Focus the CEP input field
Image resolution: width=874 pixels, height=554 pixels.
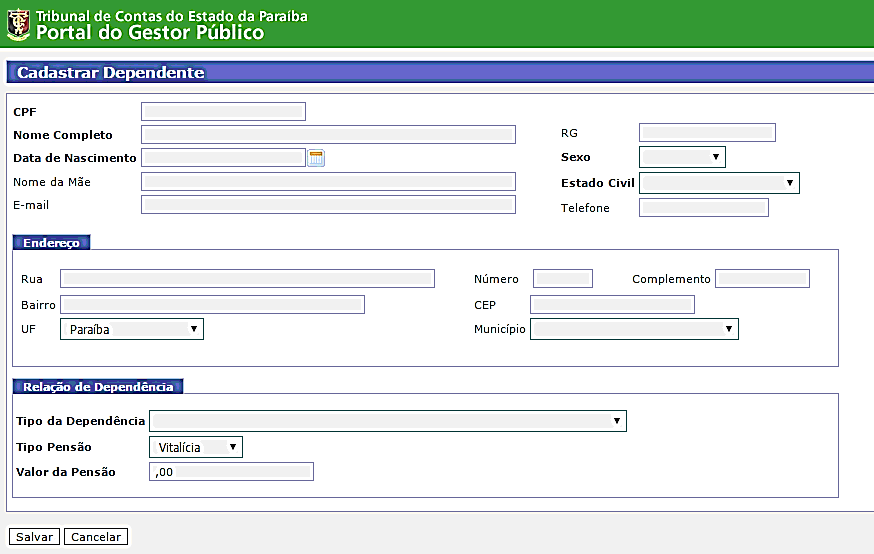(x=612, y=304)
